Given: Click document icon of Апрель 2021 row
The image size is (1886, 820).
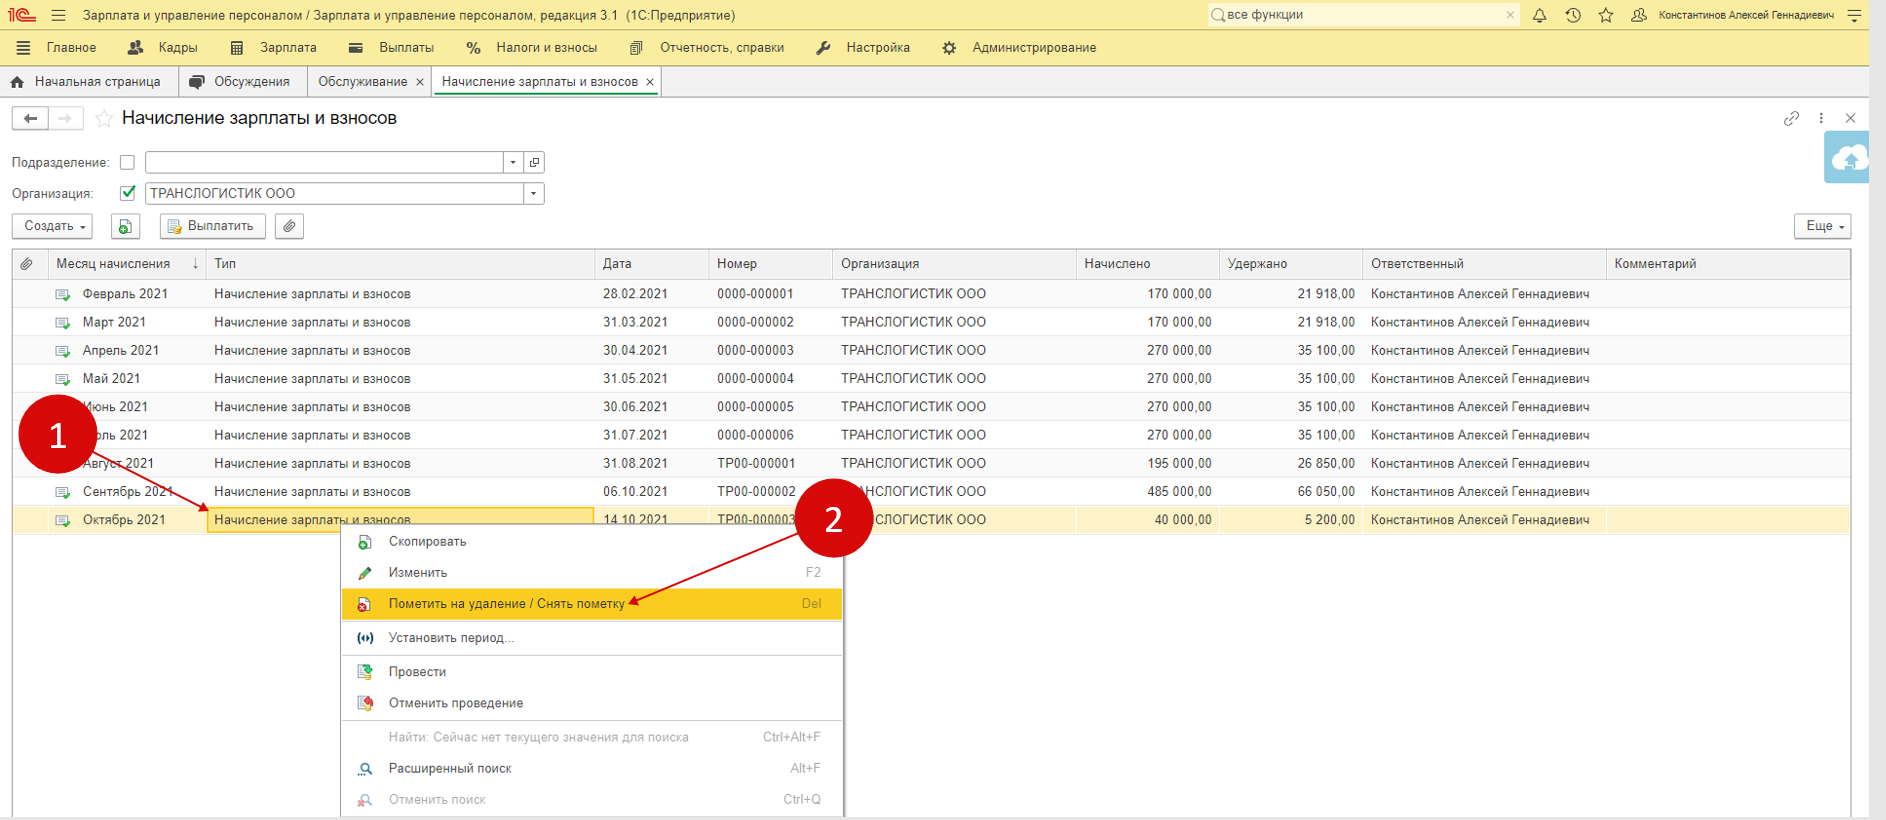Looking at the screenshot, I should point(62,351).
